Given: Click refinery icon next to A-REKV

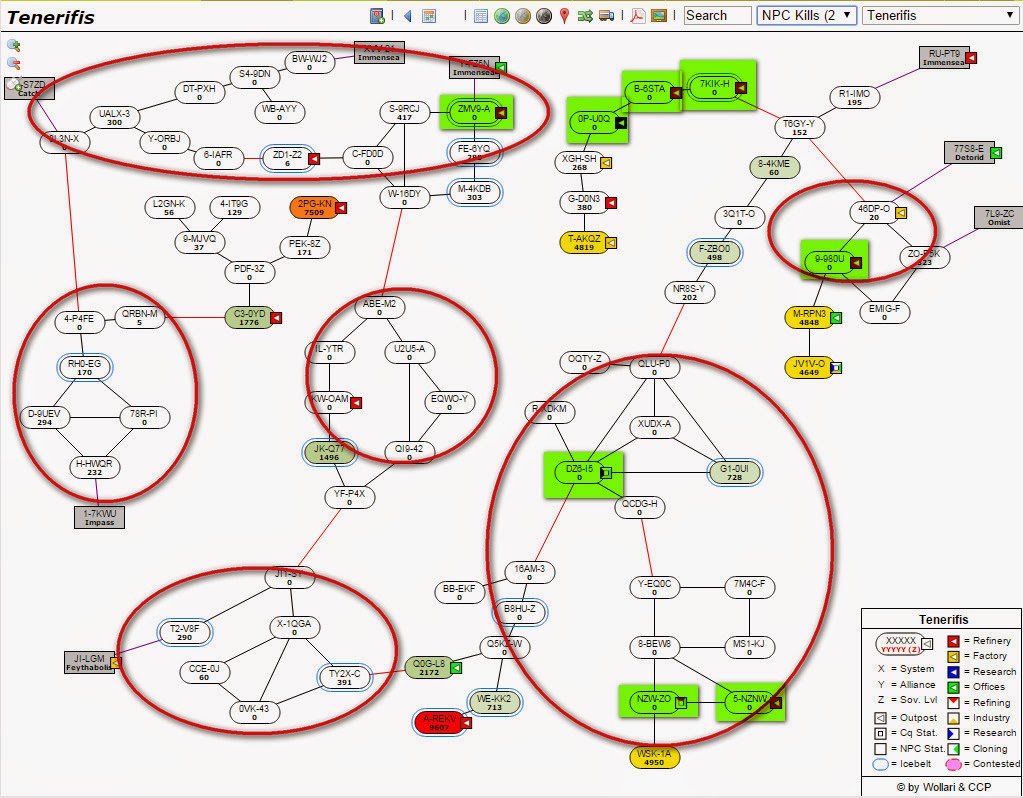Looking at the screenshot, I should [x=466, y=723].
